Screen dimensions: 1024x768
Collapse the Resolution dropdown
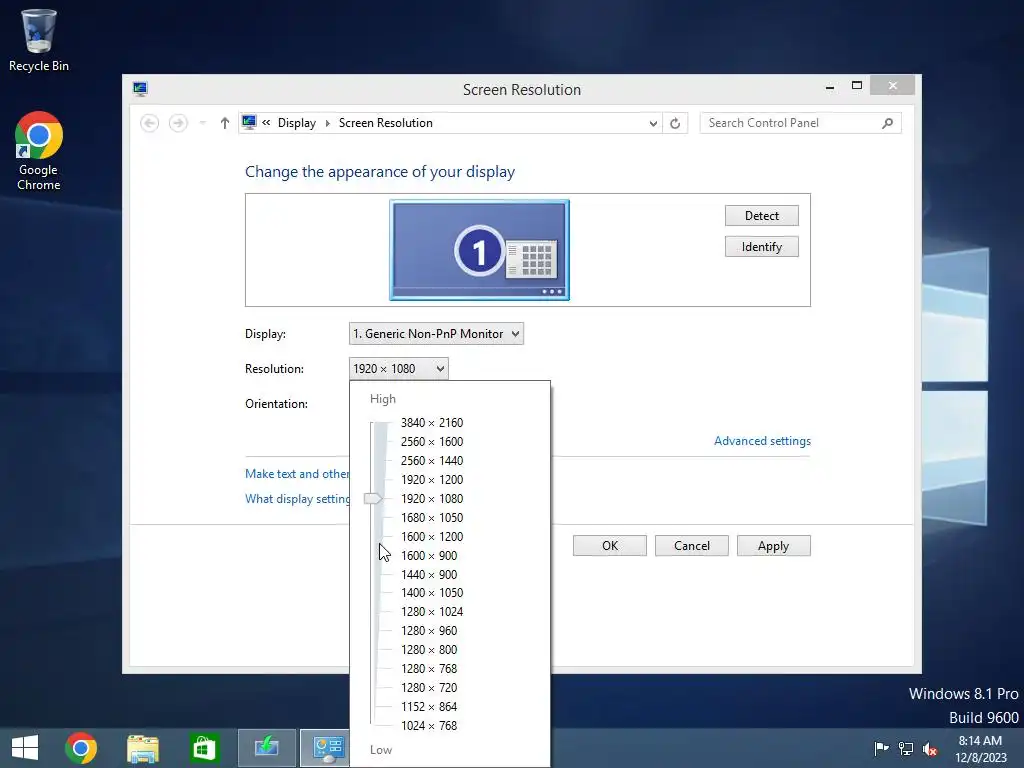399,369
